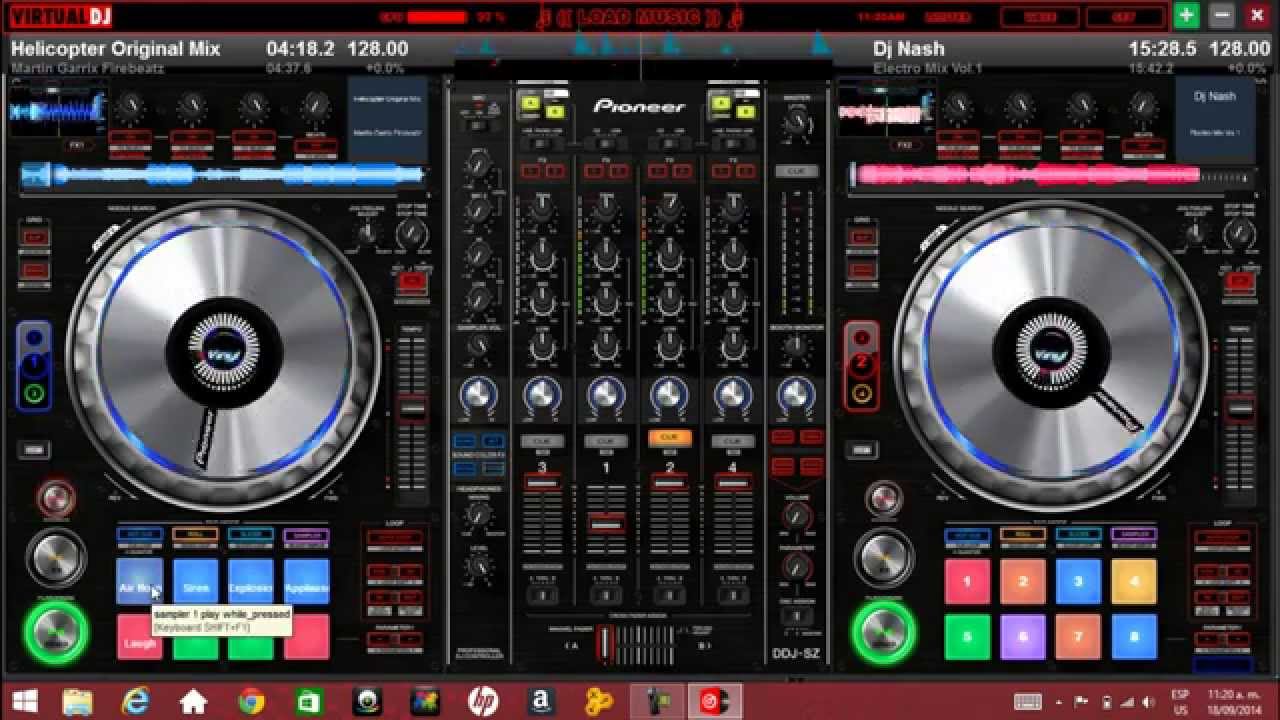Click the left deck auto loop button

click(394, 538)
